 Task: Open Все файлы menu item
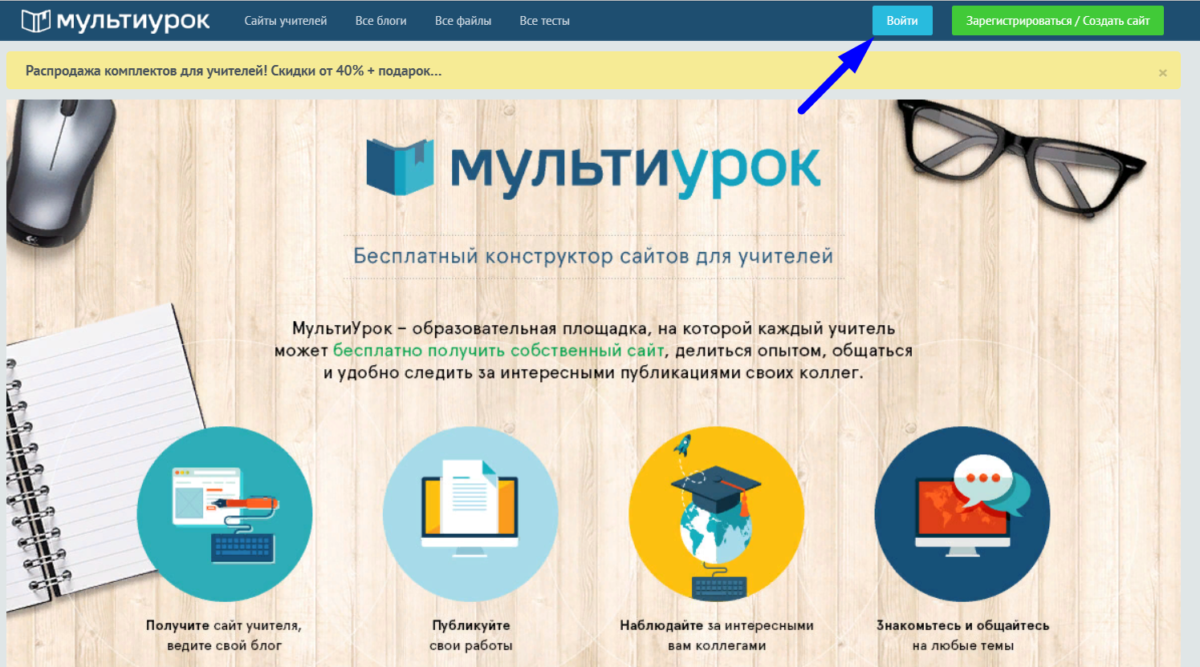pyautogui.click(x=463, y=21)
